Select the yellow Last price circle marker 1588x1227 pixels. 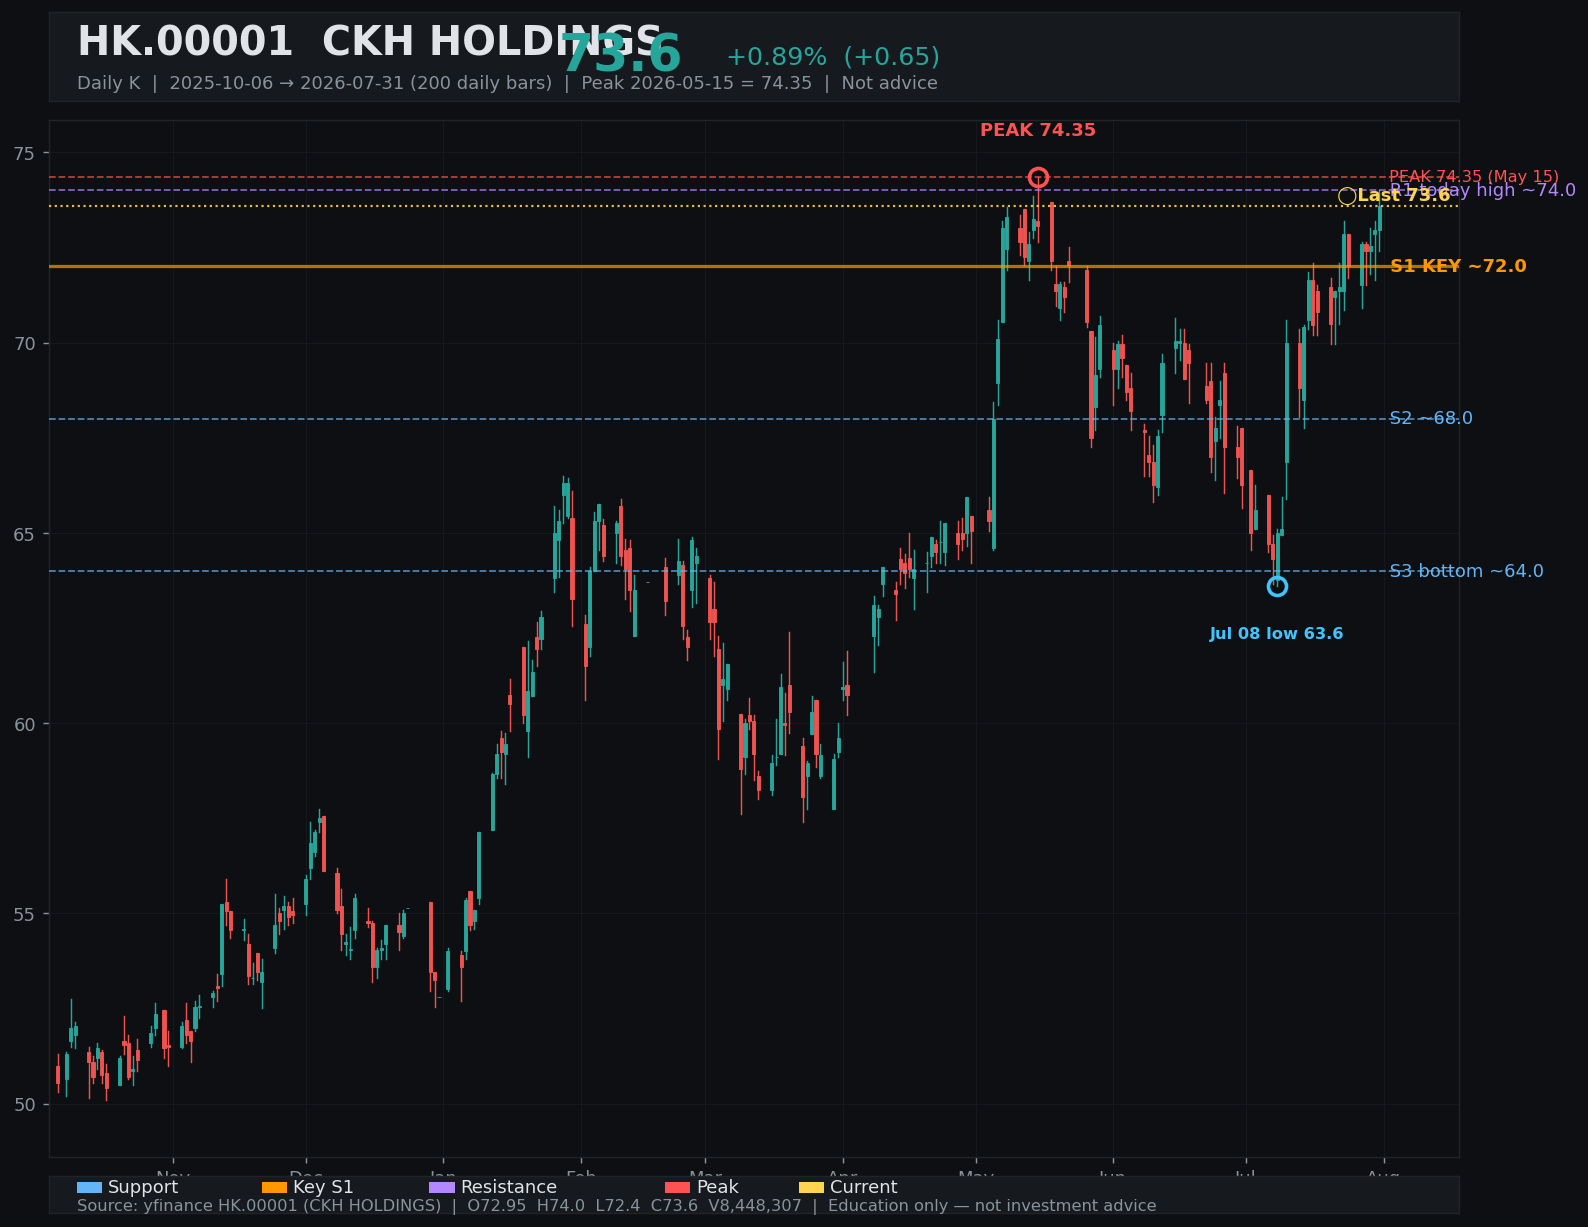coord(1347,196)
